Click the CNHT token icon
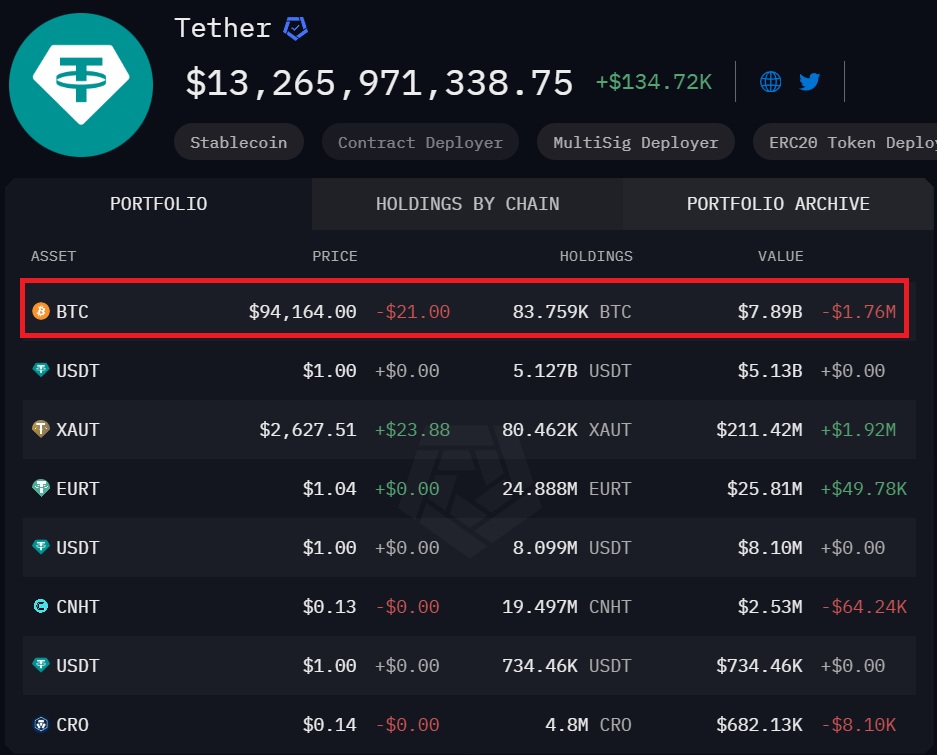The width and height of the screenshot is (937, 755). point(41,606)
